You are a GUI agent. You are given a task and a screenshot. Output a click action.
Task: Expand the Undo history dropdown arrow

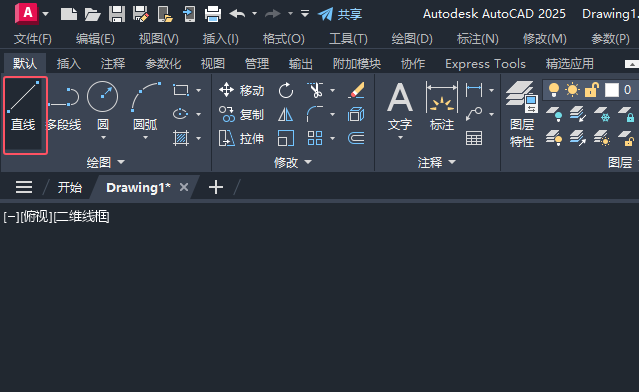(255, 13)
